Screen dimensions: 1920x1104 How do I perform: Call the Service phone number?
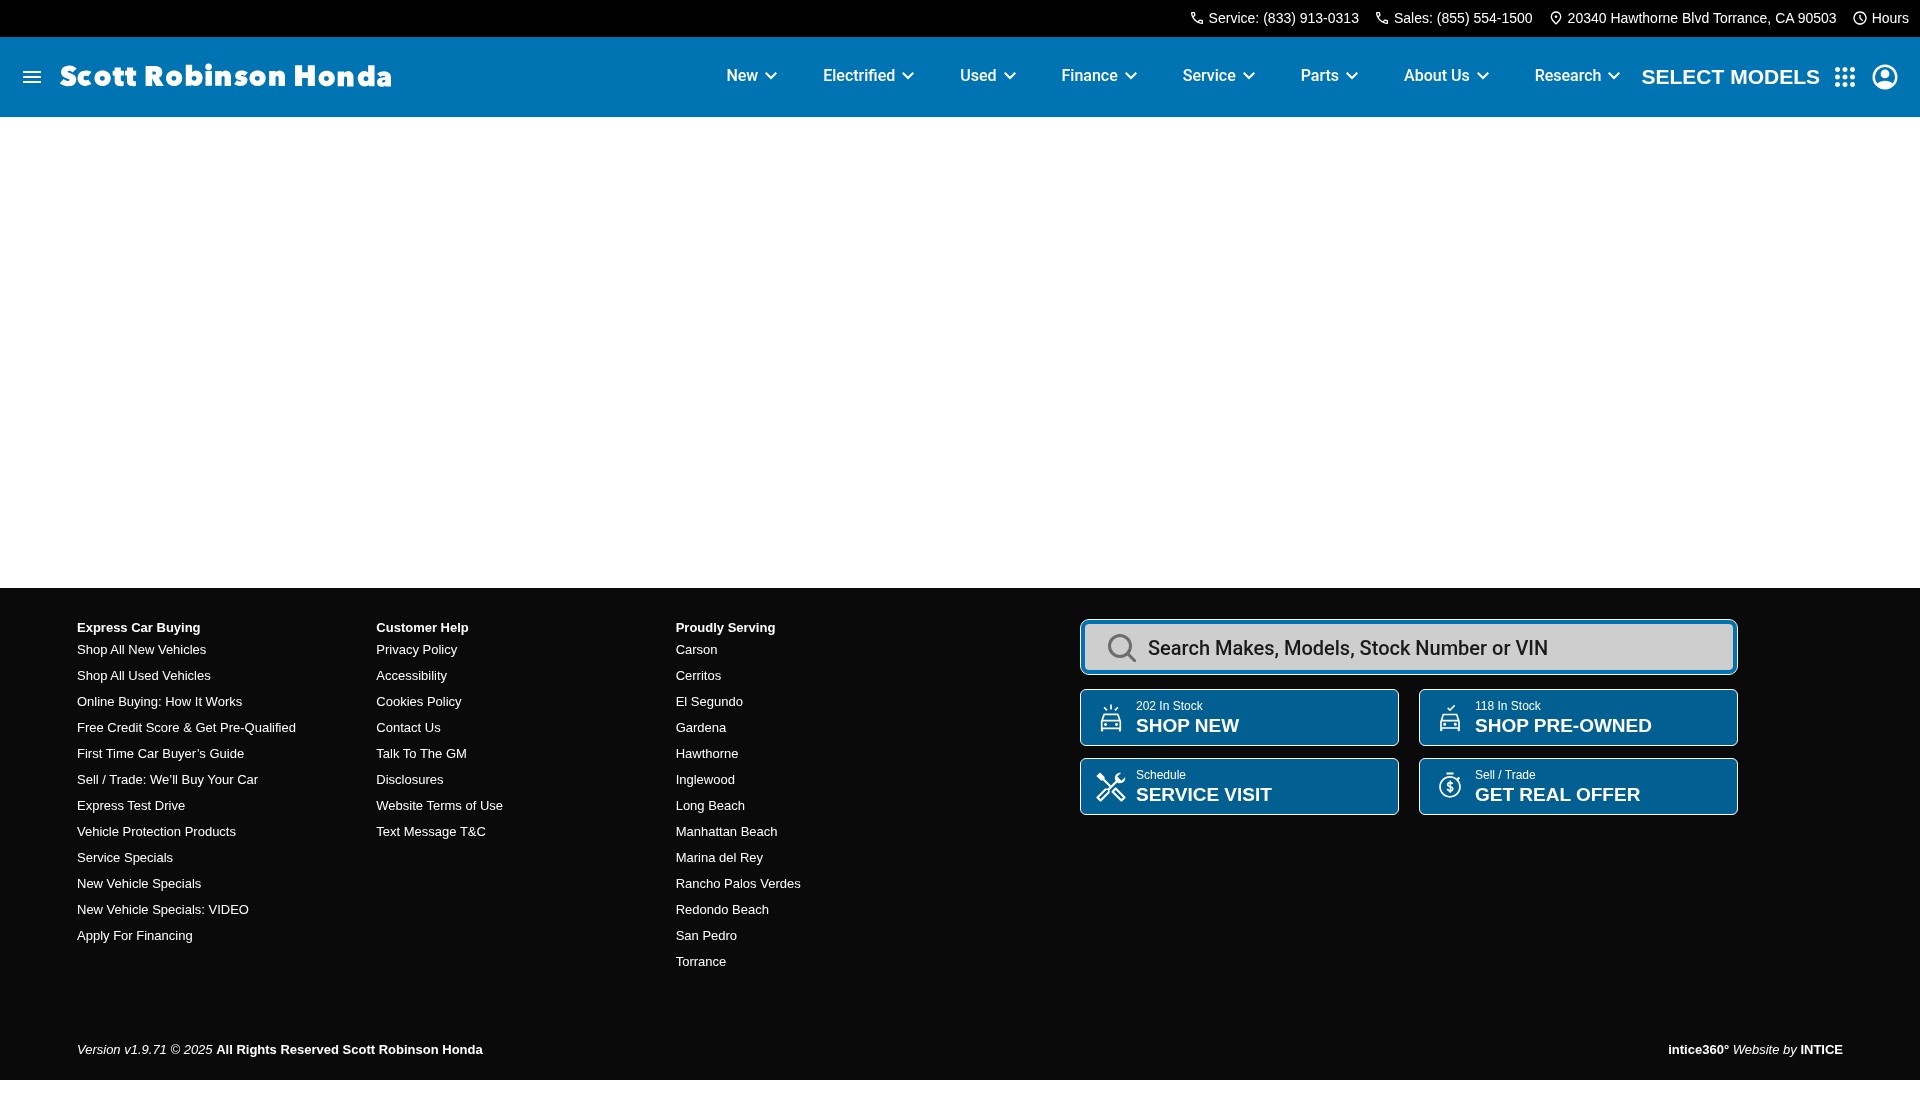click(x=1283, y=18)
